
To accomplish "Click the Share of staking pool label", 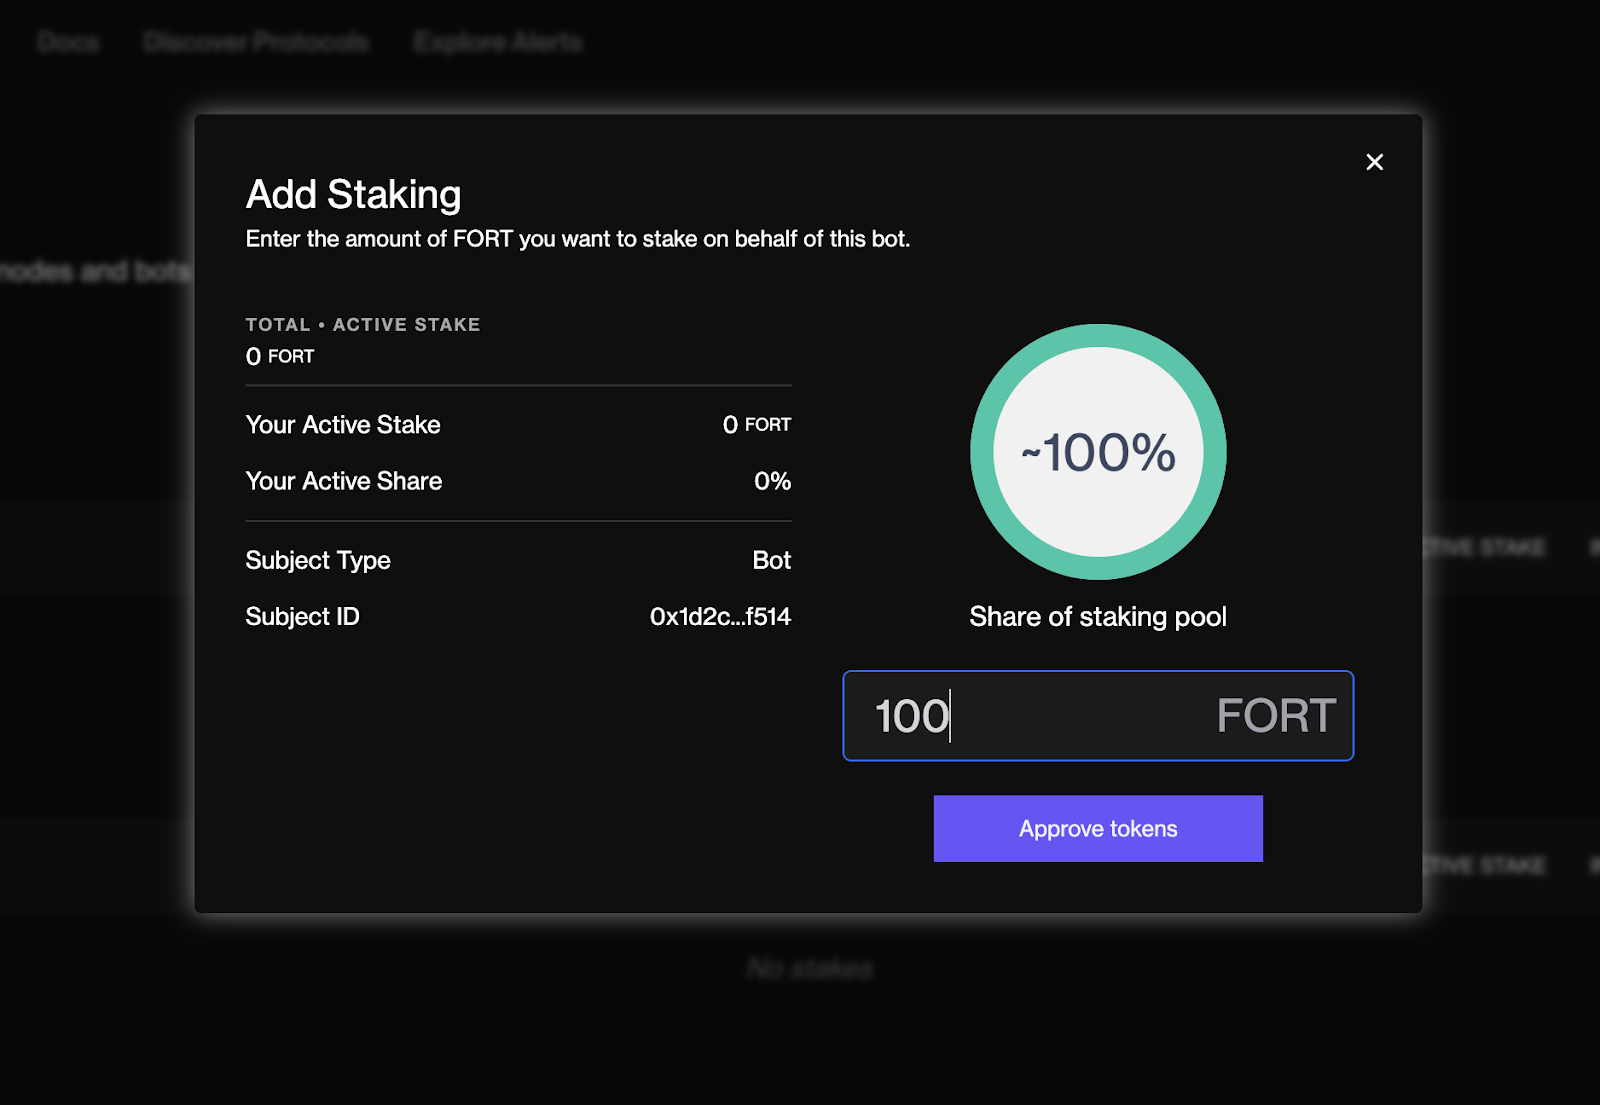I will click(x=1097, y=616).
